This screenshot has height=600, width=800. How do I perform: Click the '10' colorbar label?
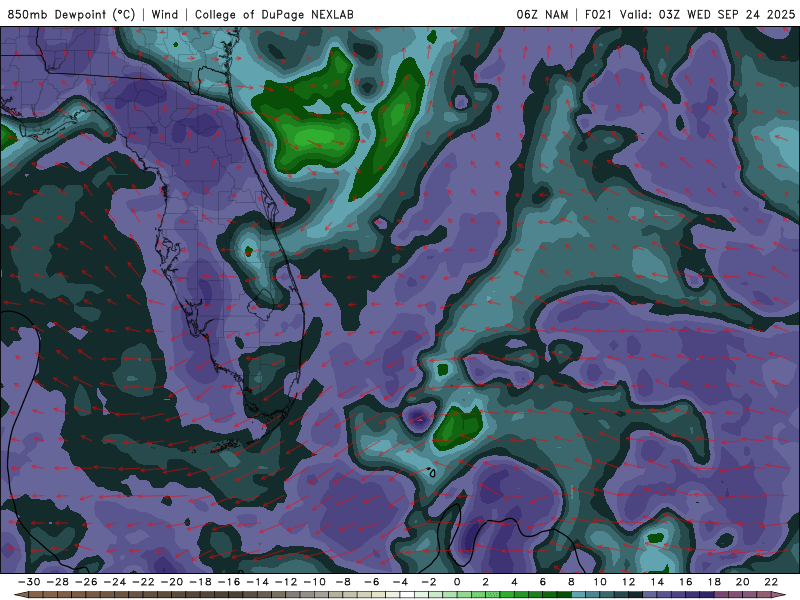[600, 582]
